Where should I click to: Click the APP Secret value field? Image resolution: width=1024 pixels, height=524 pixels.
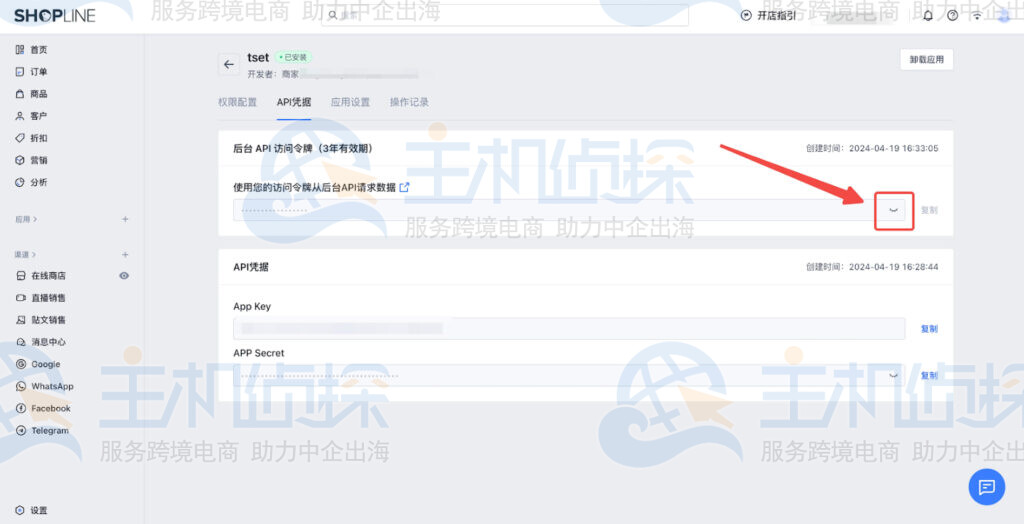pyautogui.click(x=569, y=376)
